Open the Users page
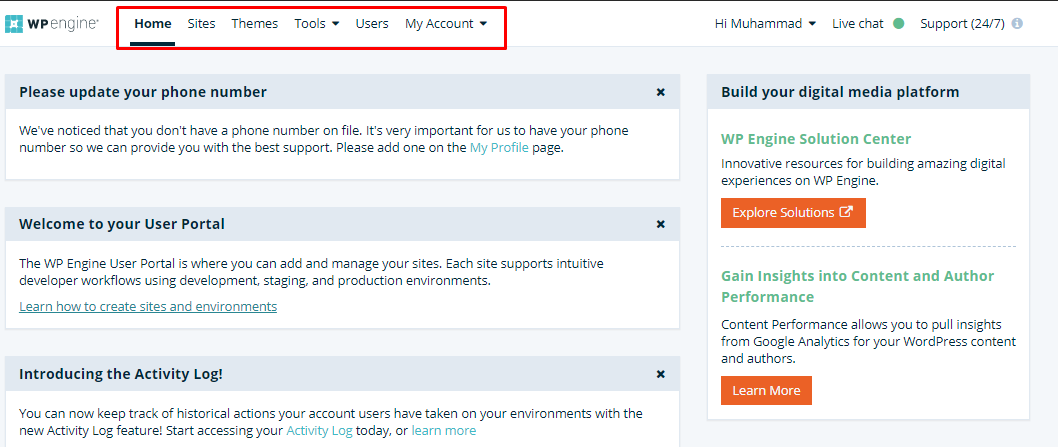This screenshot has width=1058, height=447. click(x=372, y=24)
